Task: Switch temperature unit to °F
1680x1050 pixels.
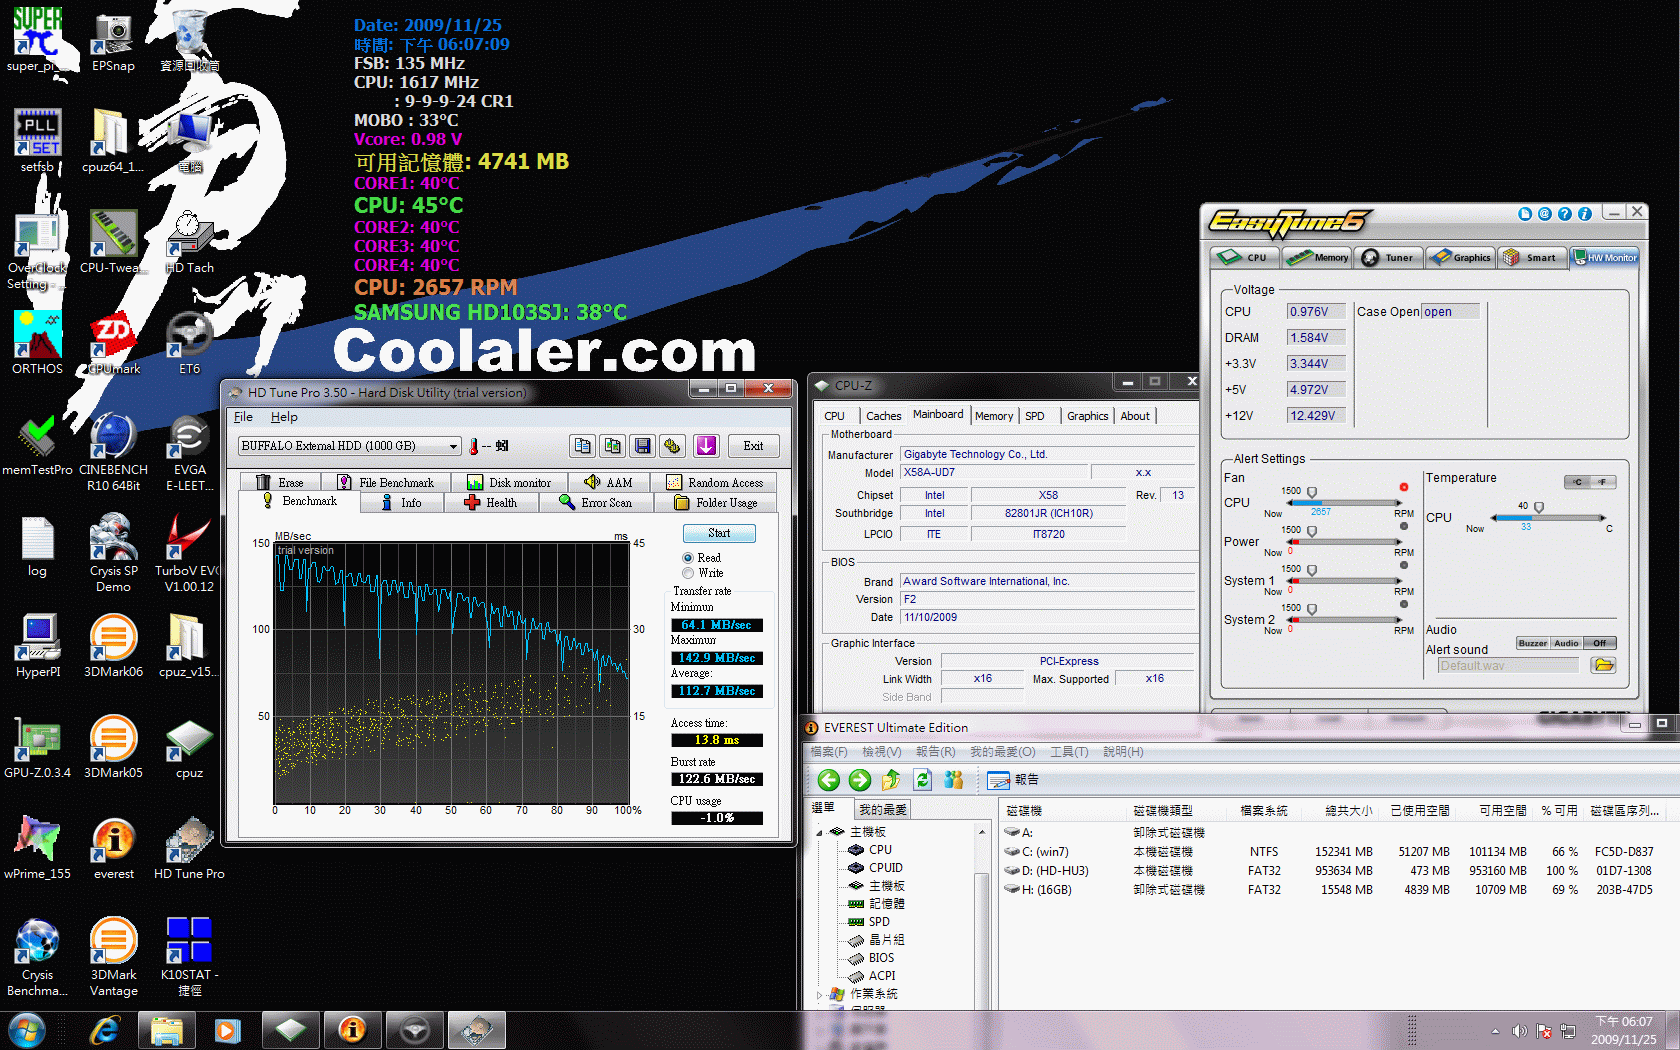Action: (1603, 482)
